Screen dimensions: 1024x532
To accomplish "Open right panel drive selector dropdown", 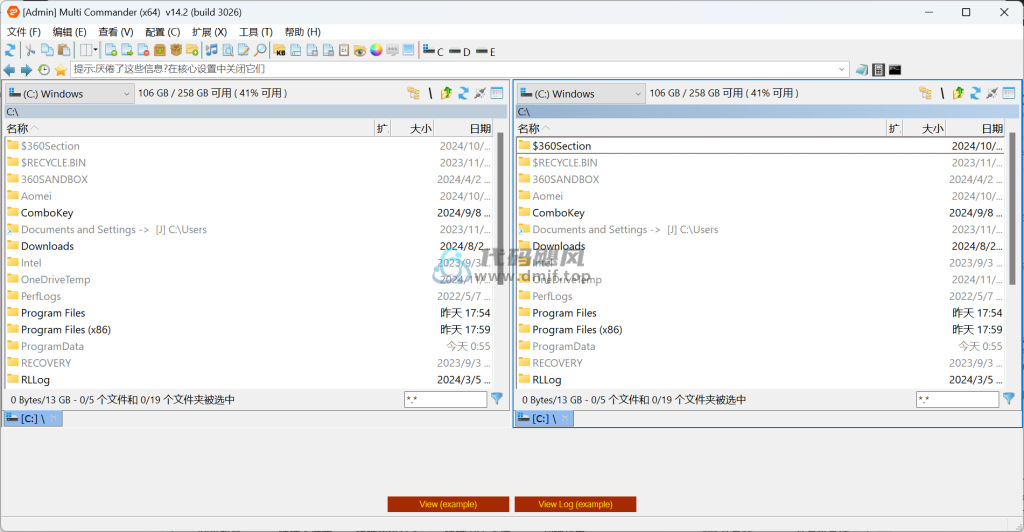I will tap(581, 93).
